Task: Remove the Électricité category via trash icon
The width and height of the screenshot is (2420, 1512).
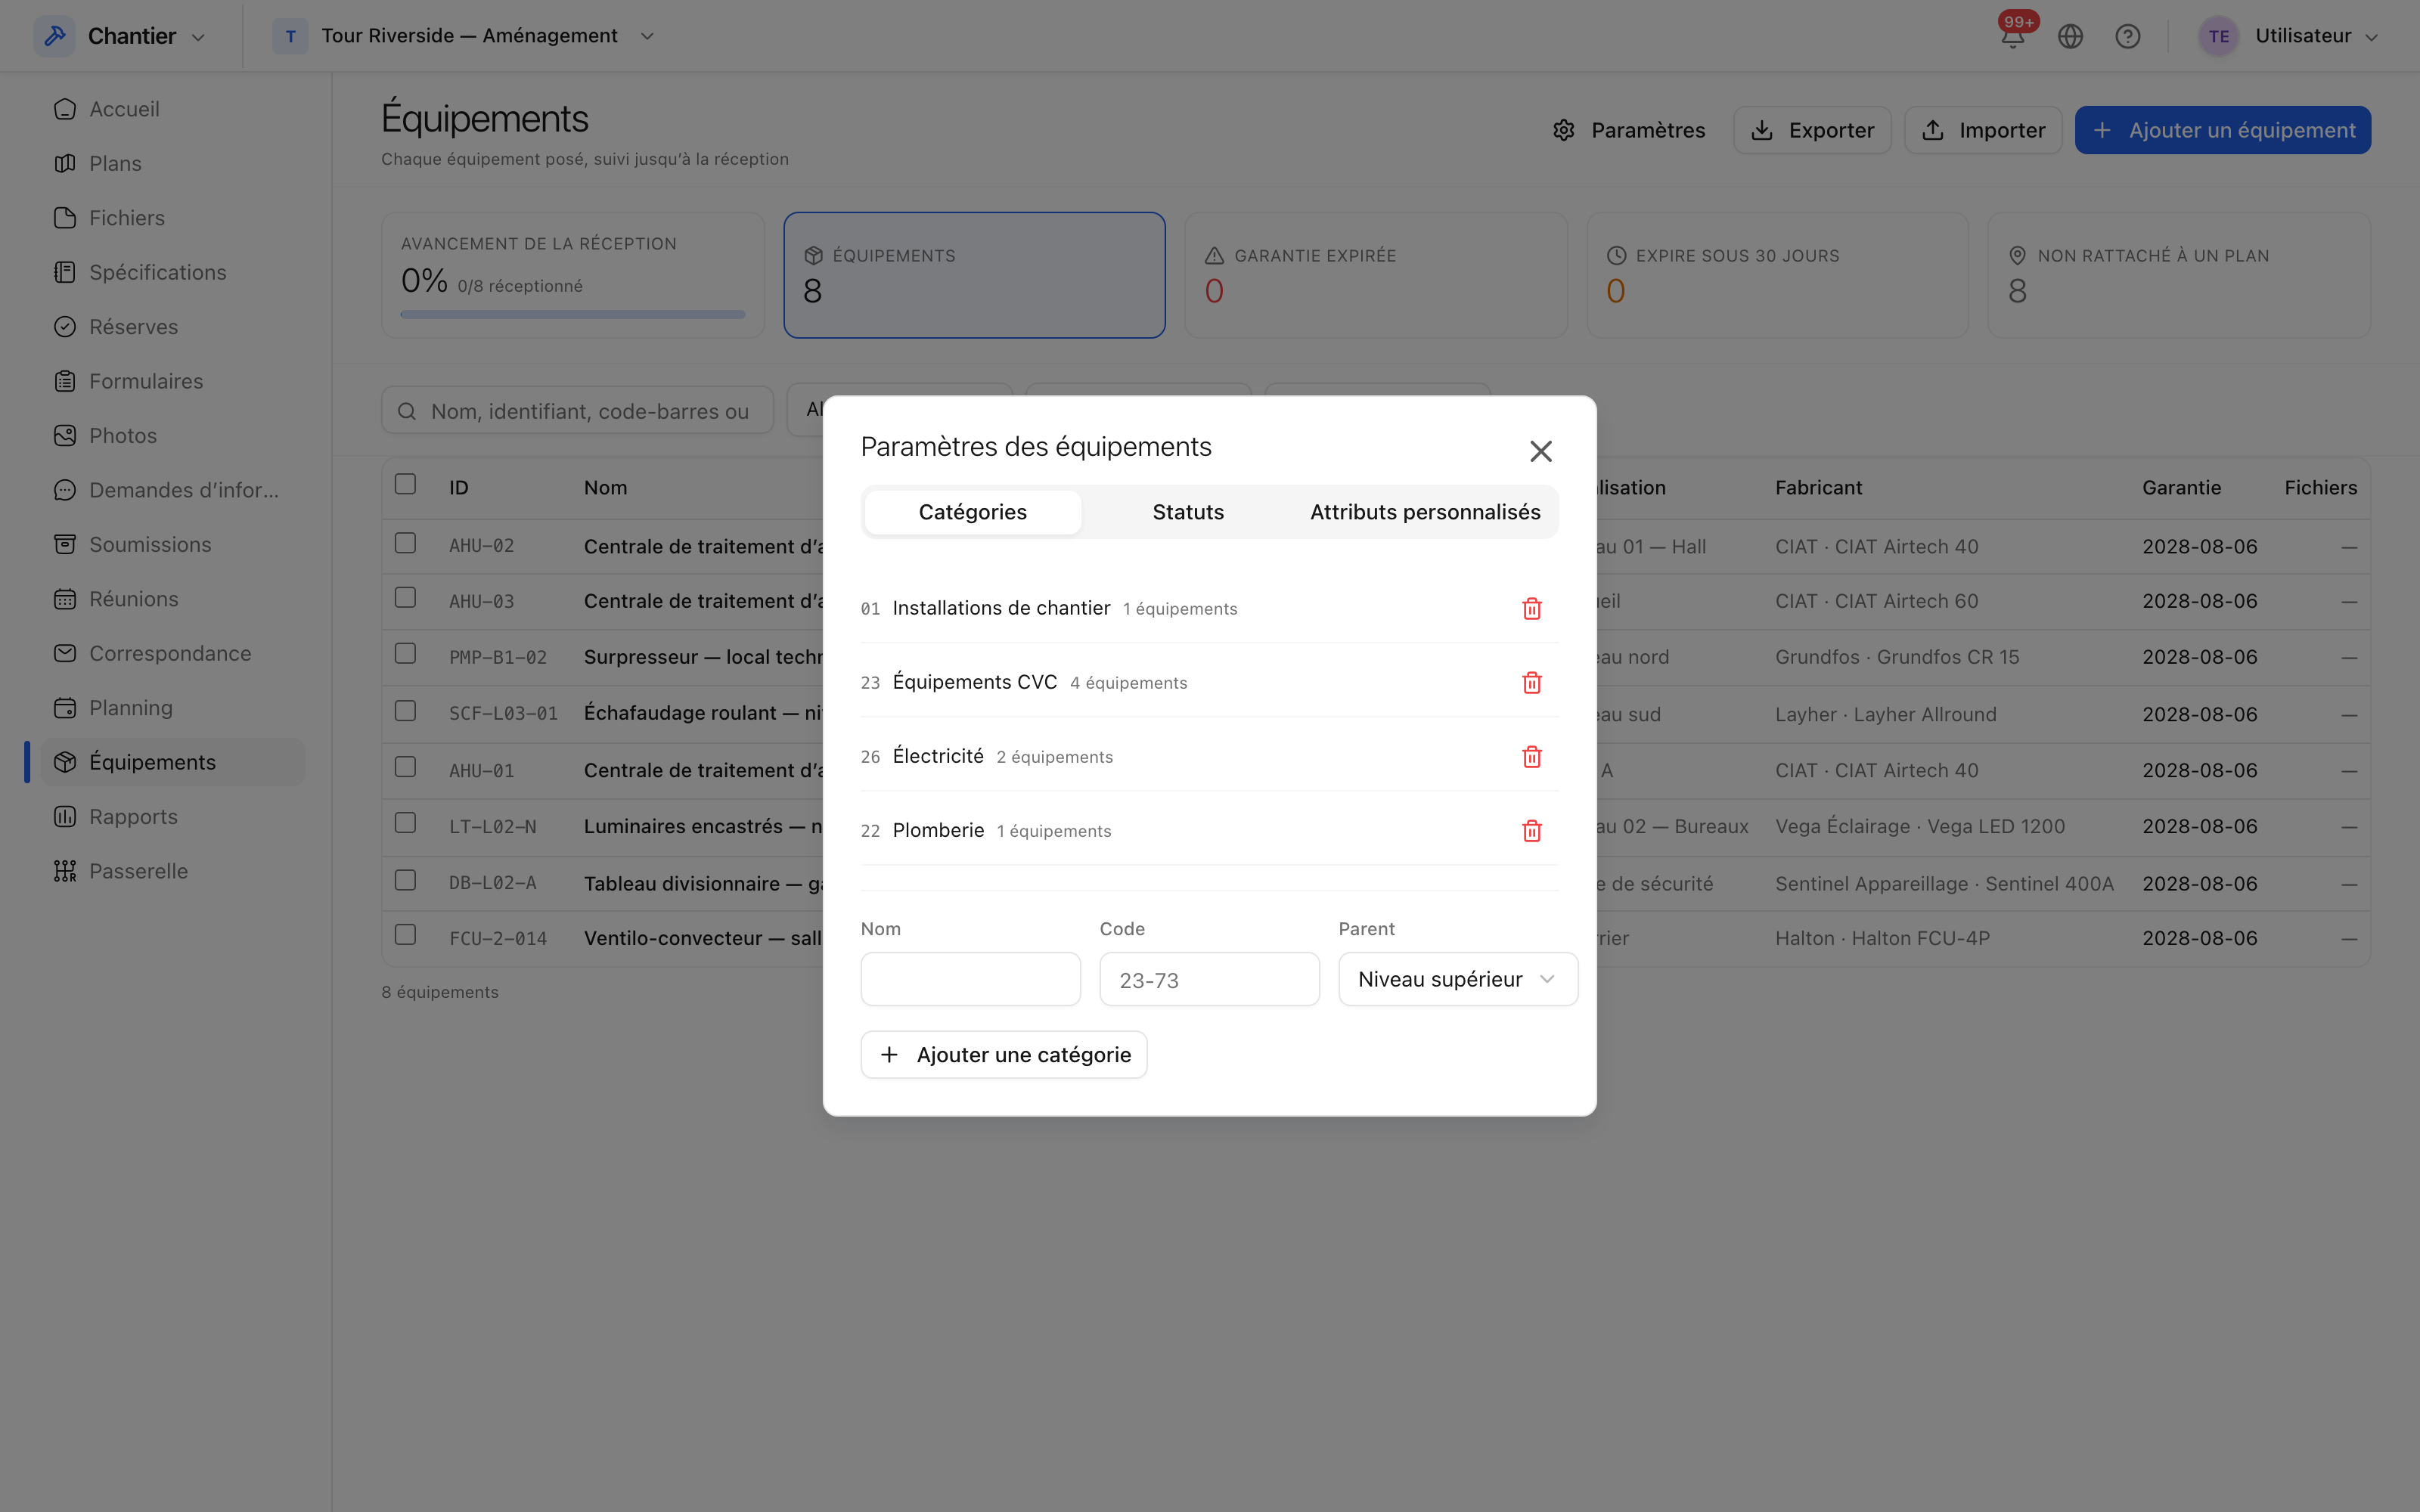Action: click(x=1531, y=756)
